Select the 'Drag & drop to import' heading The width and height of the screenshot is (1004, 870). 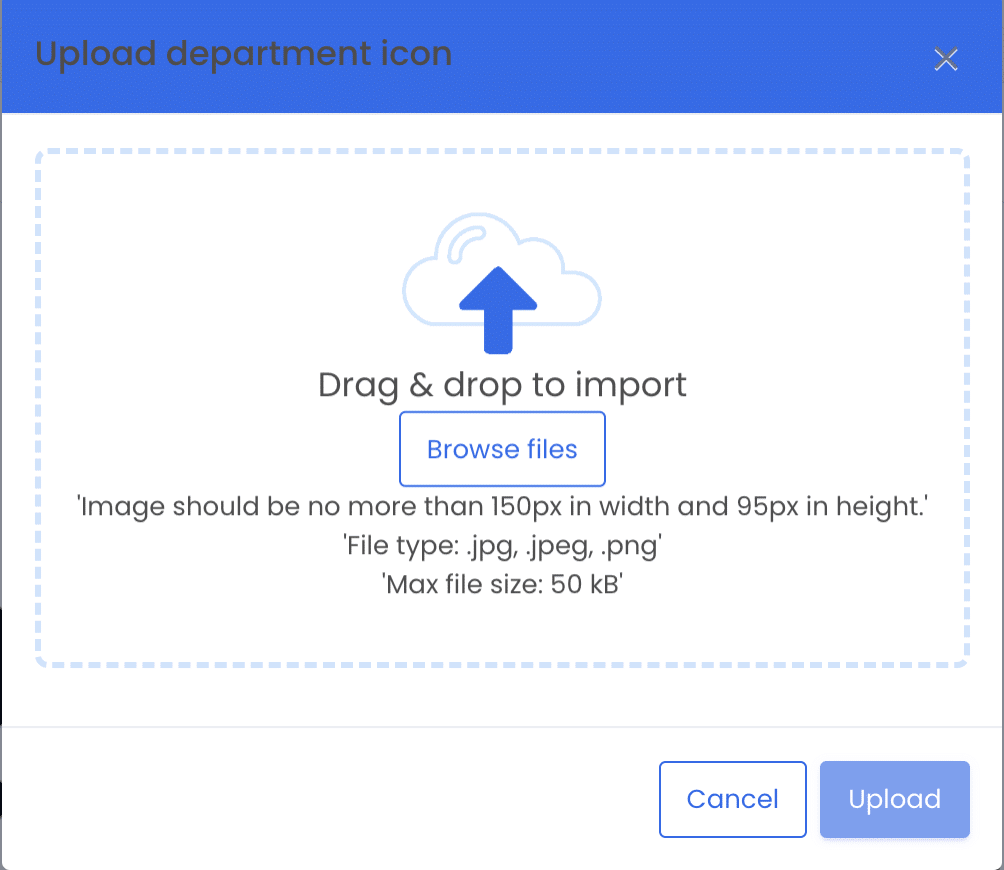(x=502, y=385)
